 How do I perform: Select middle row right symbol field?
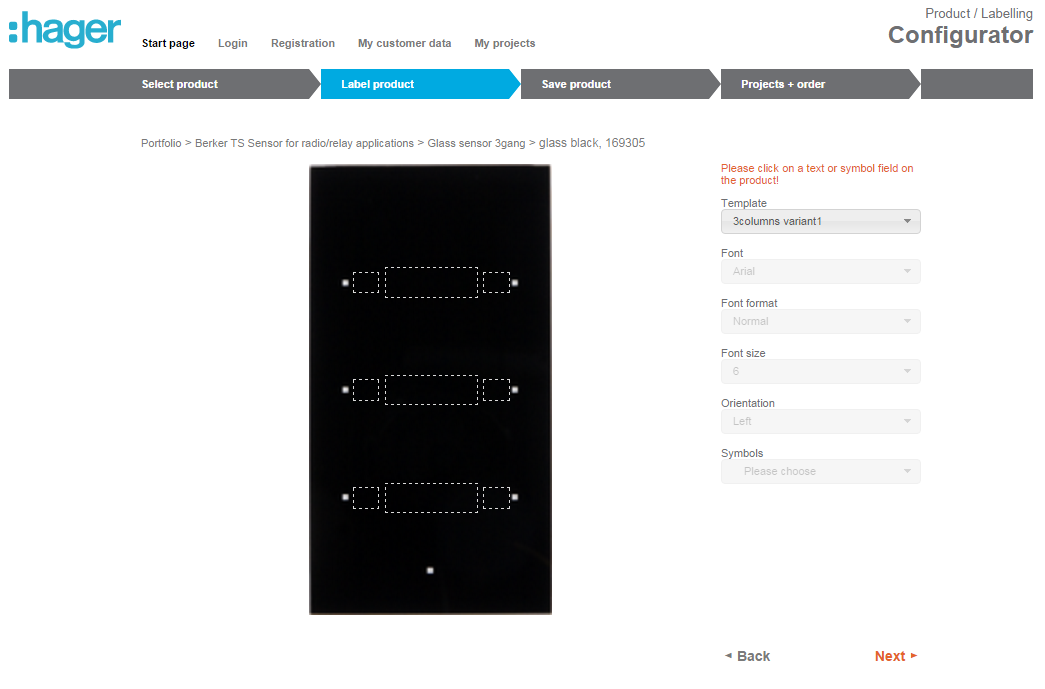coord(497,390)
